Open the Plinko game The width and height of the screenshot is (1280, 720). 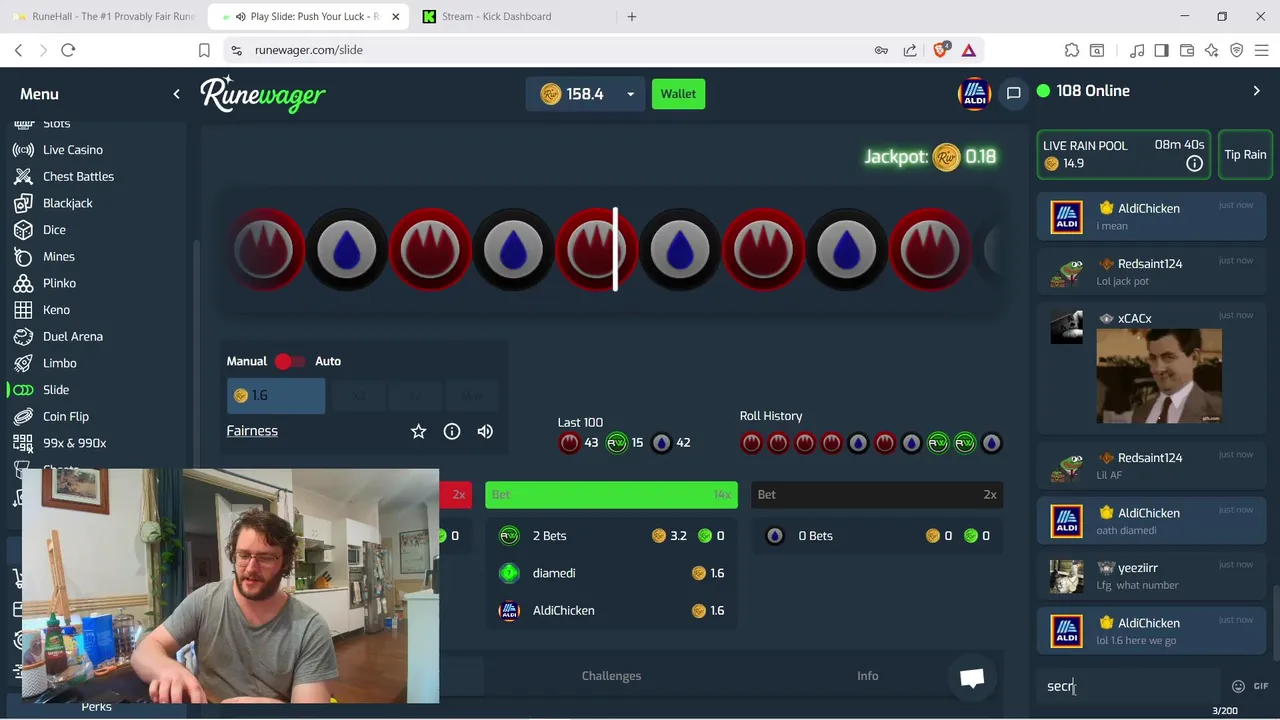pos(59,283)
